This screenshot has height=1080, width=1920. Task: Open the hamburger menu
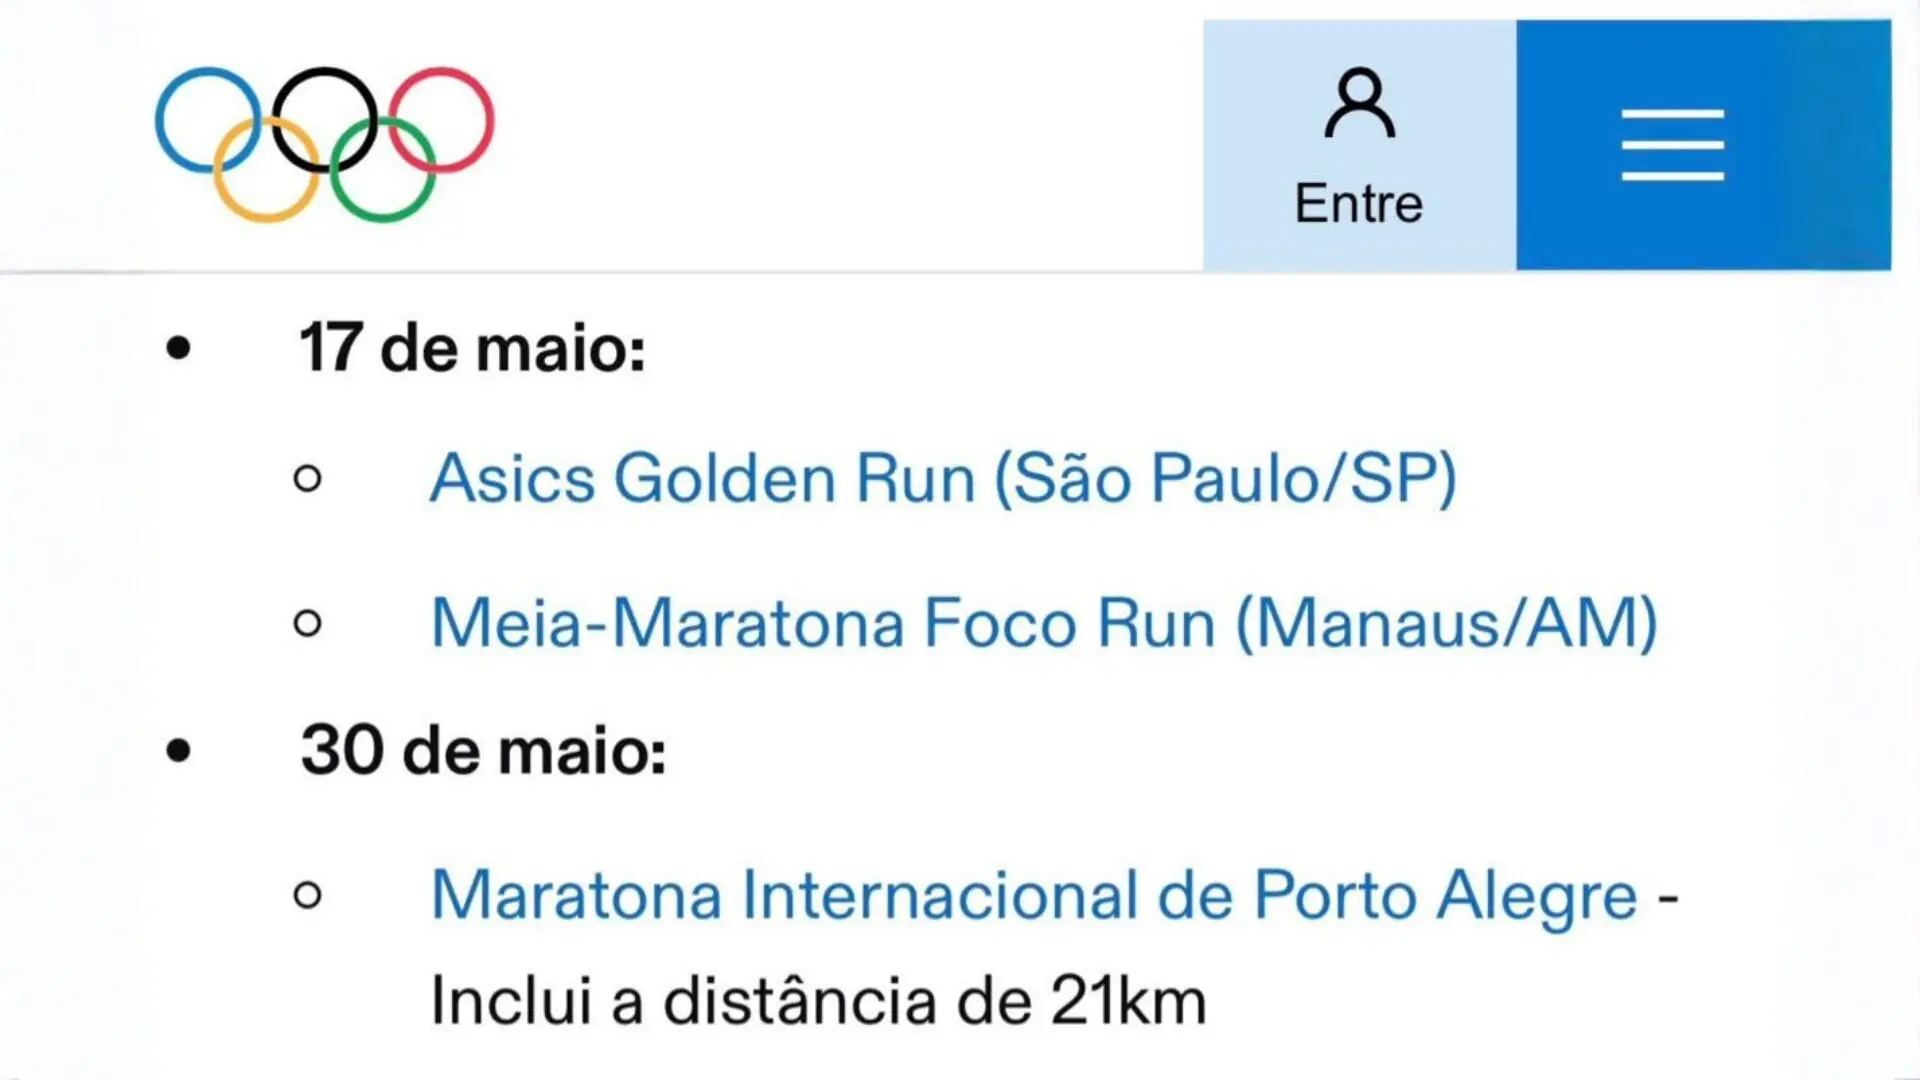[1672, 145]
